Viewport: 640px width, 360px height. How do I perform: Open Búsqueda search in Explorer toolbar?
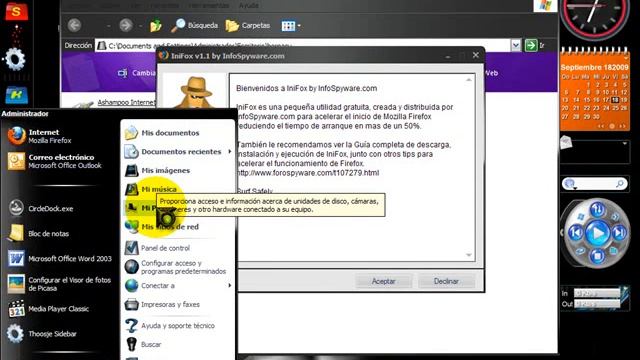[194, 25]
